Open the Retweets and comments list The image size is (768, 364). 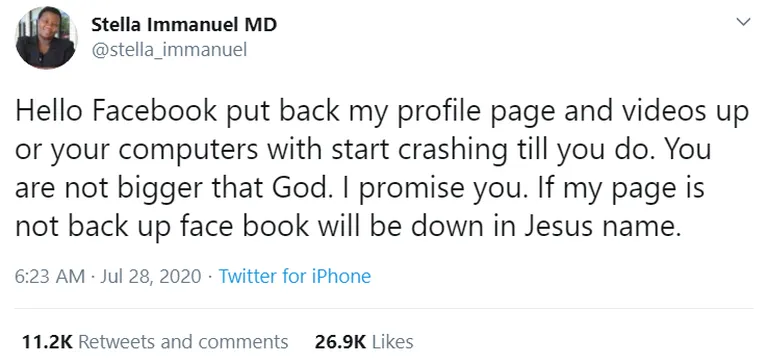click(x=183, y=341)
